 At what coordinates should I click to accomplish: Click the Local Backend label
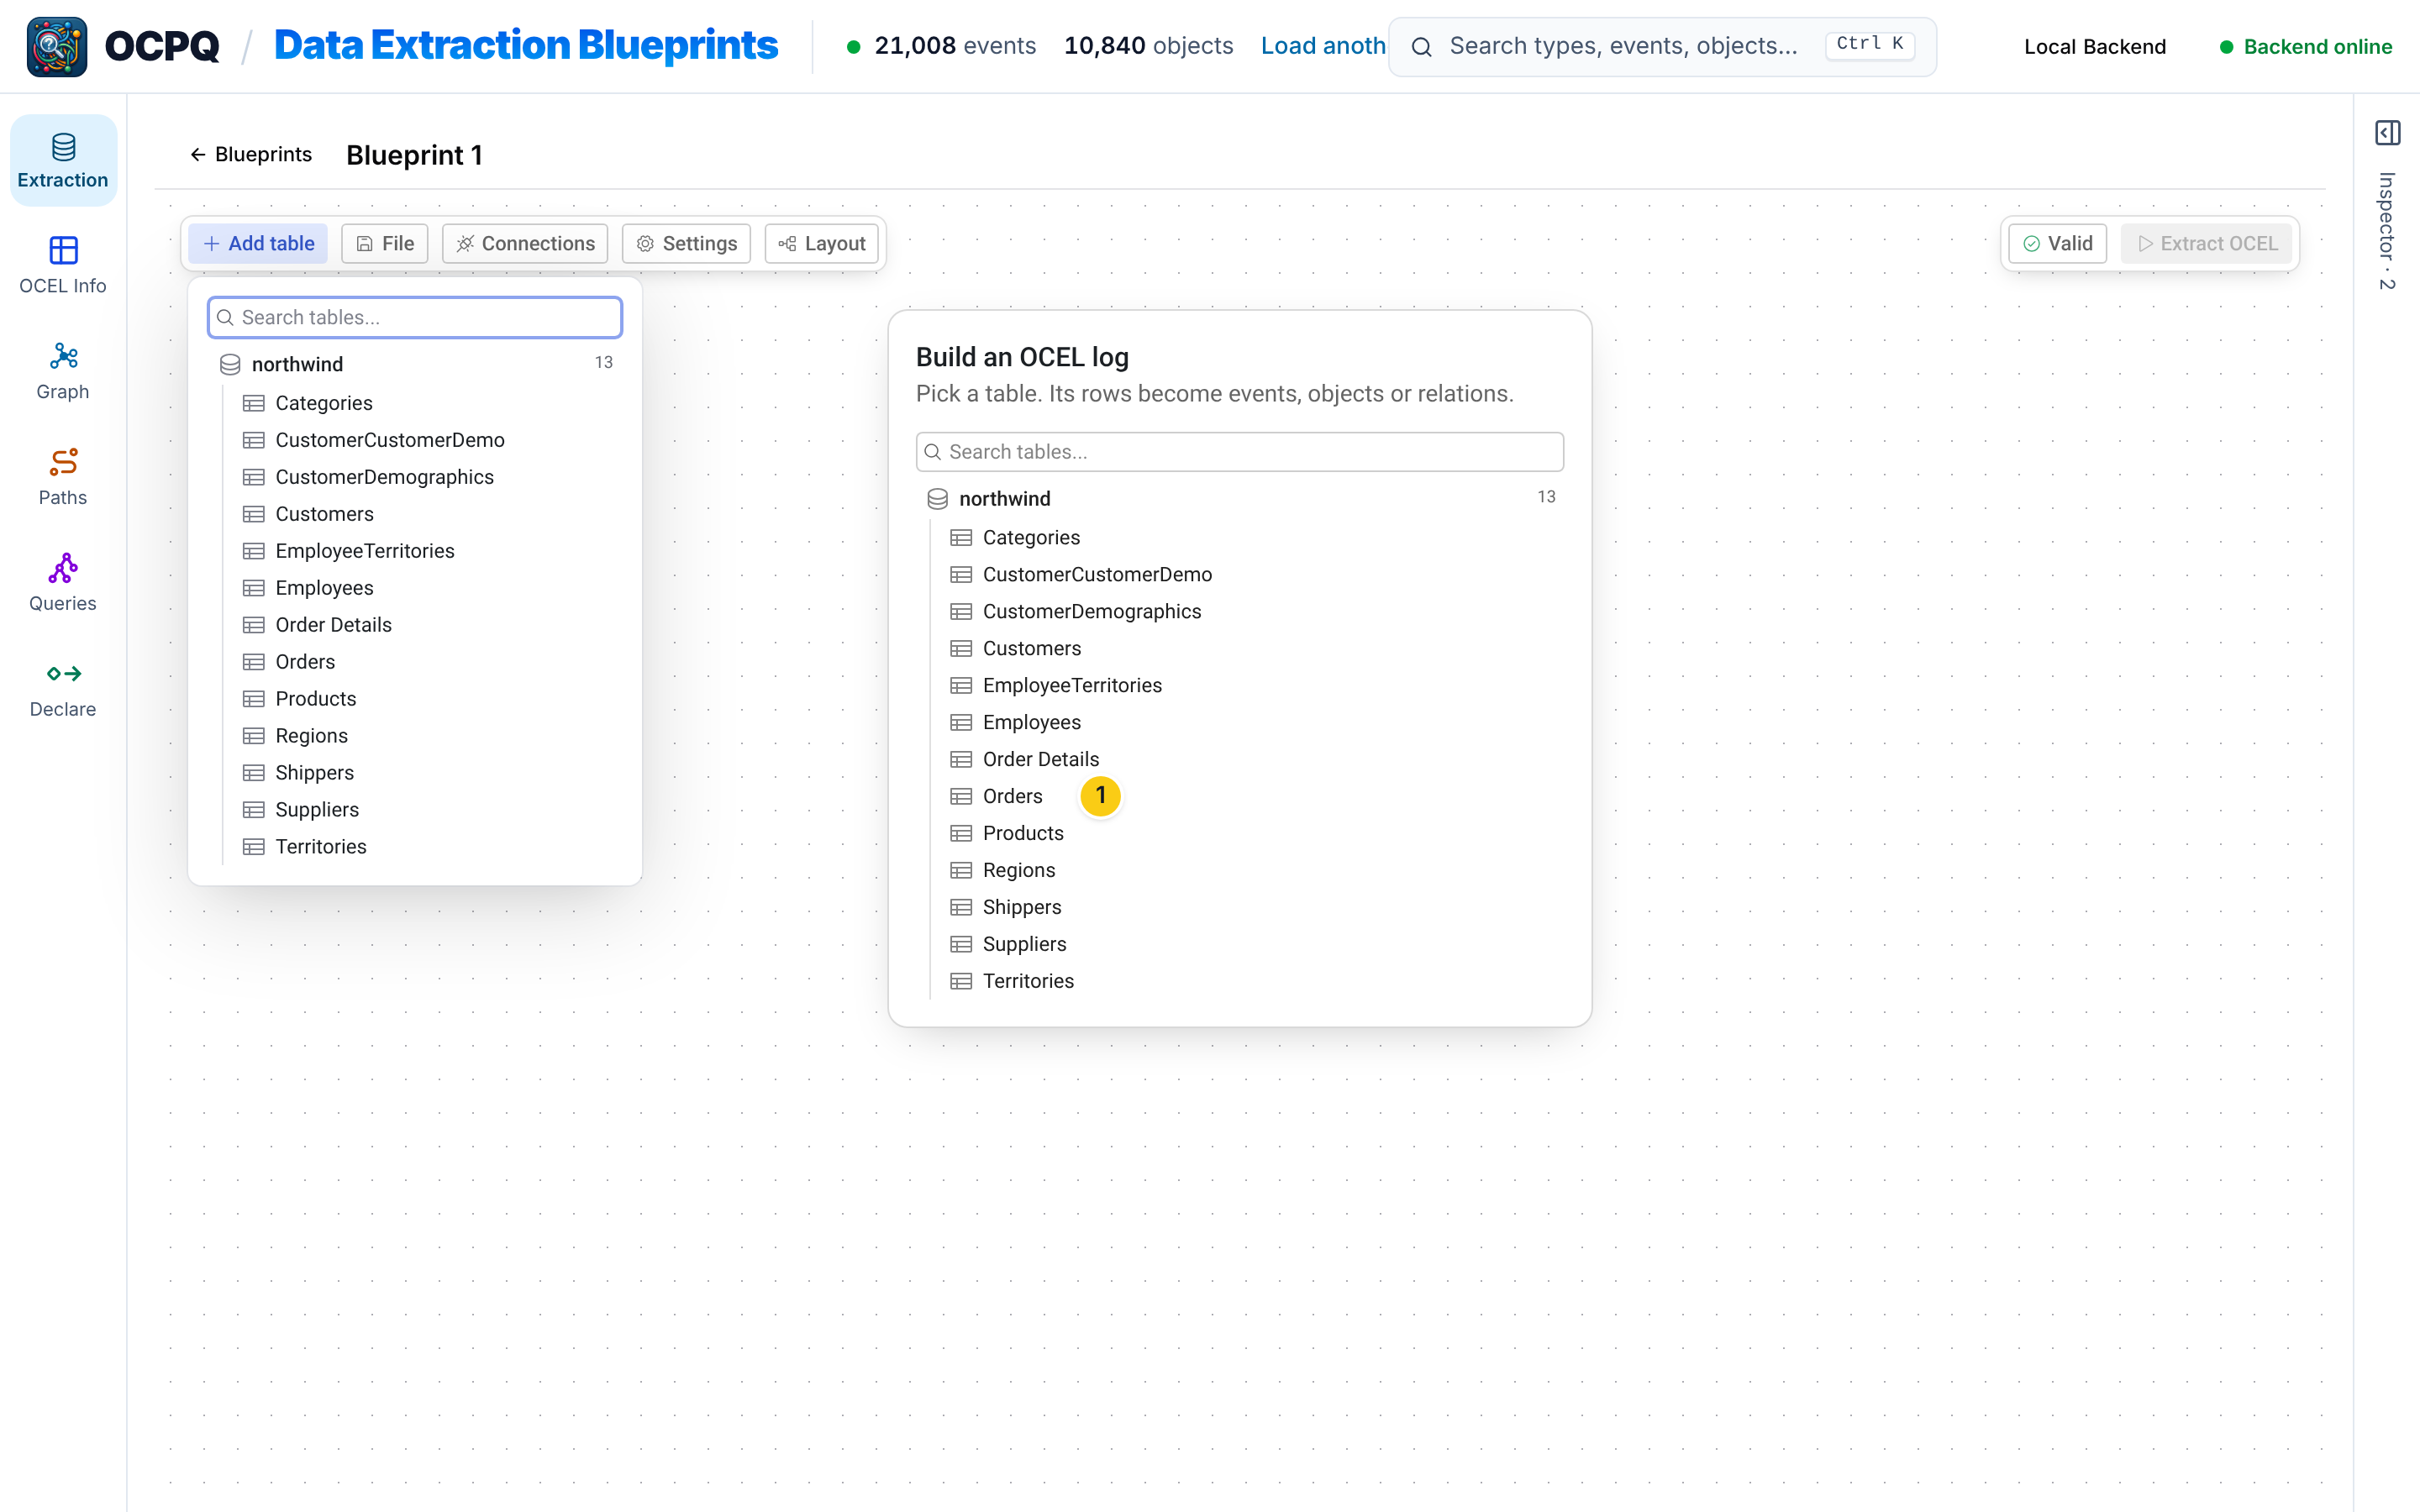click(2094, 47)
